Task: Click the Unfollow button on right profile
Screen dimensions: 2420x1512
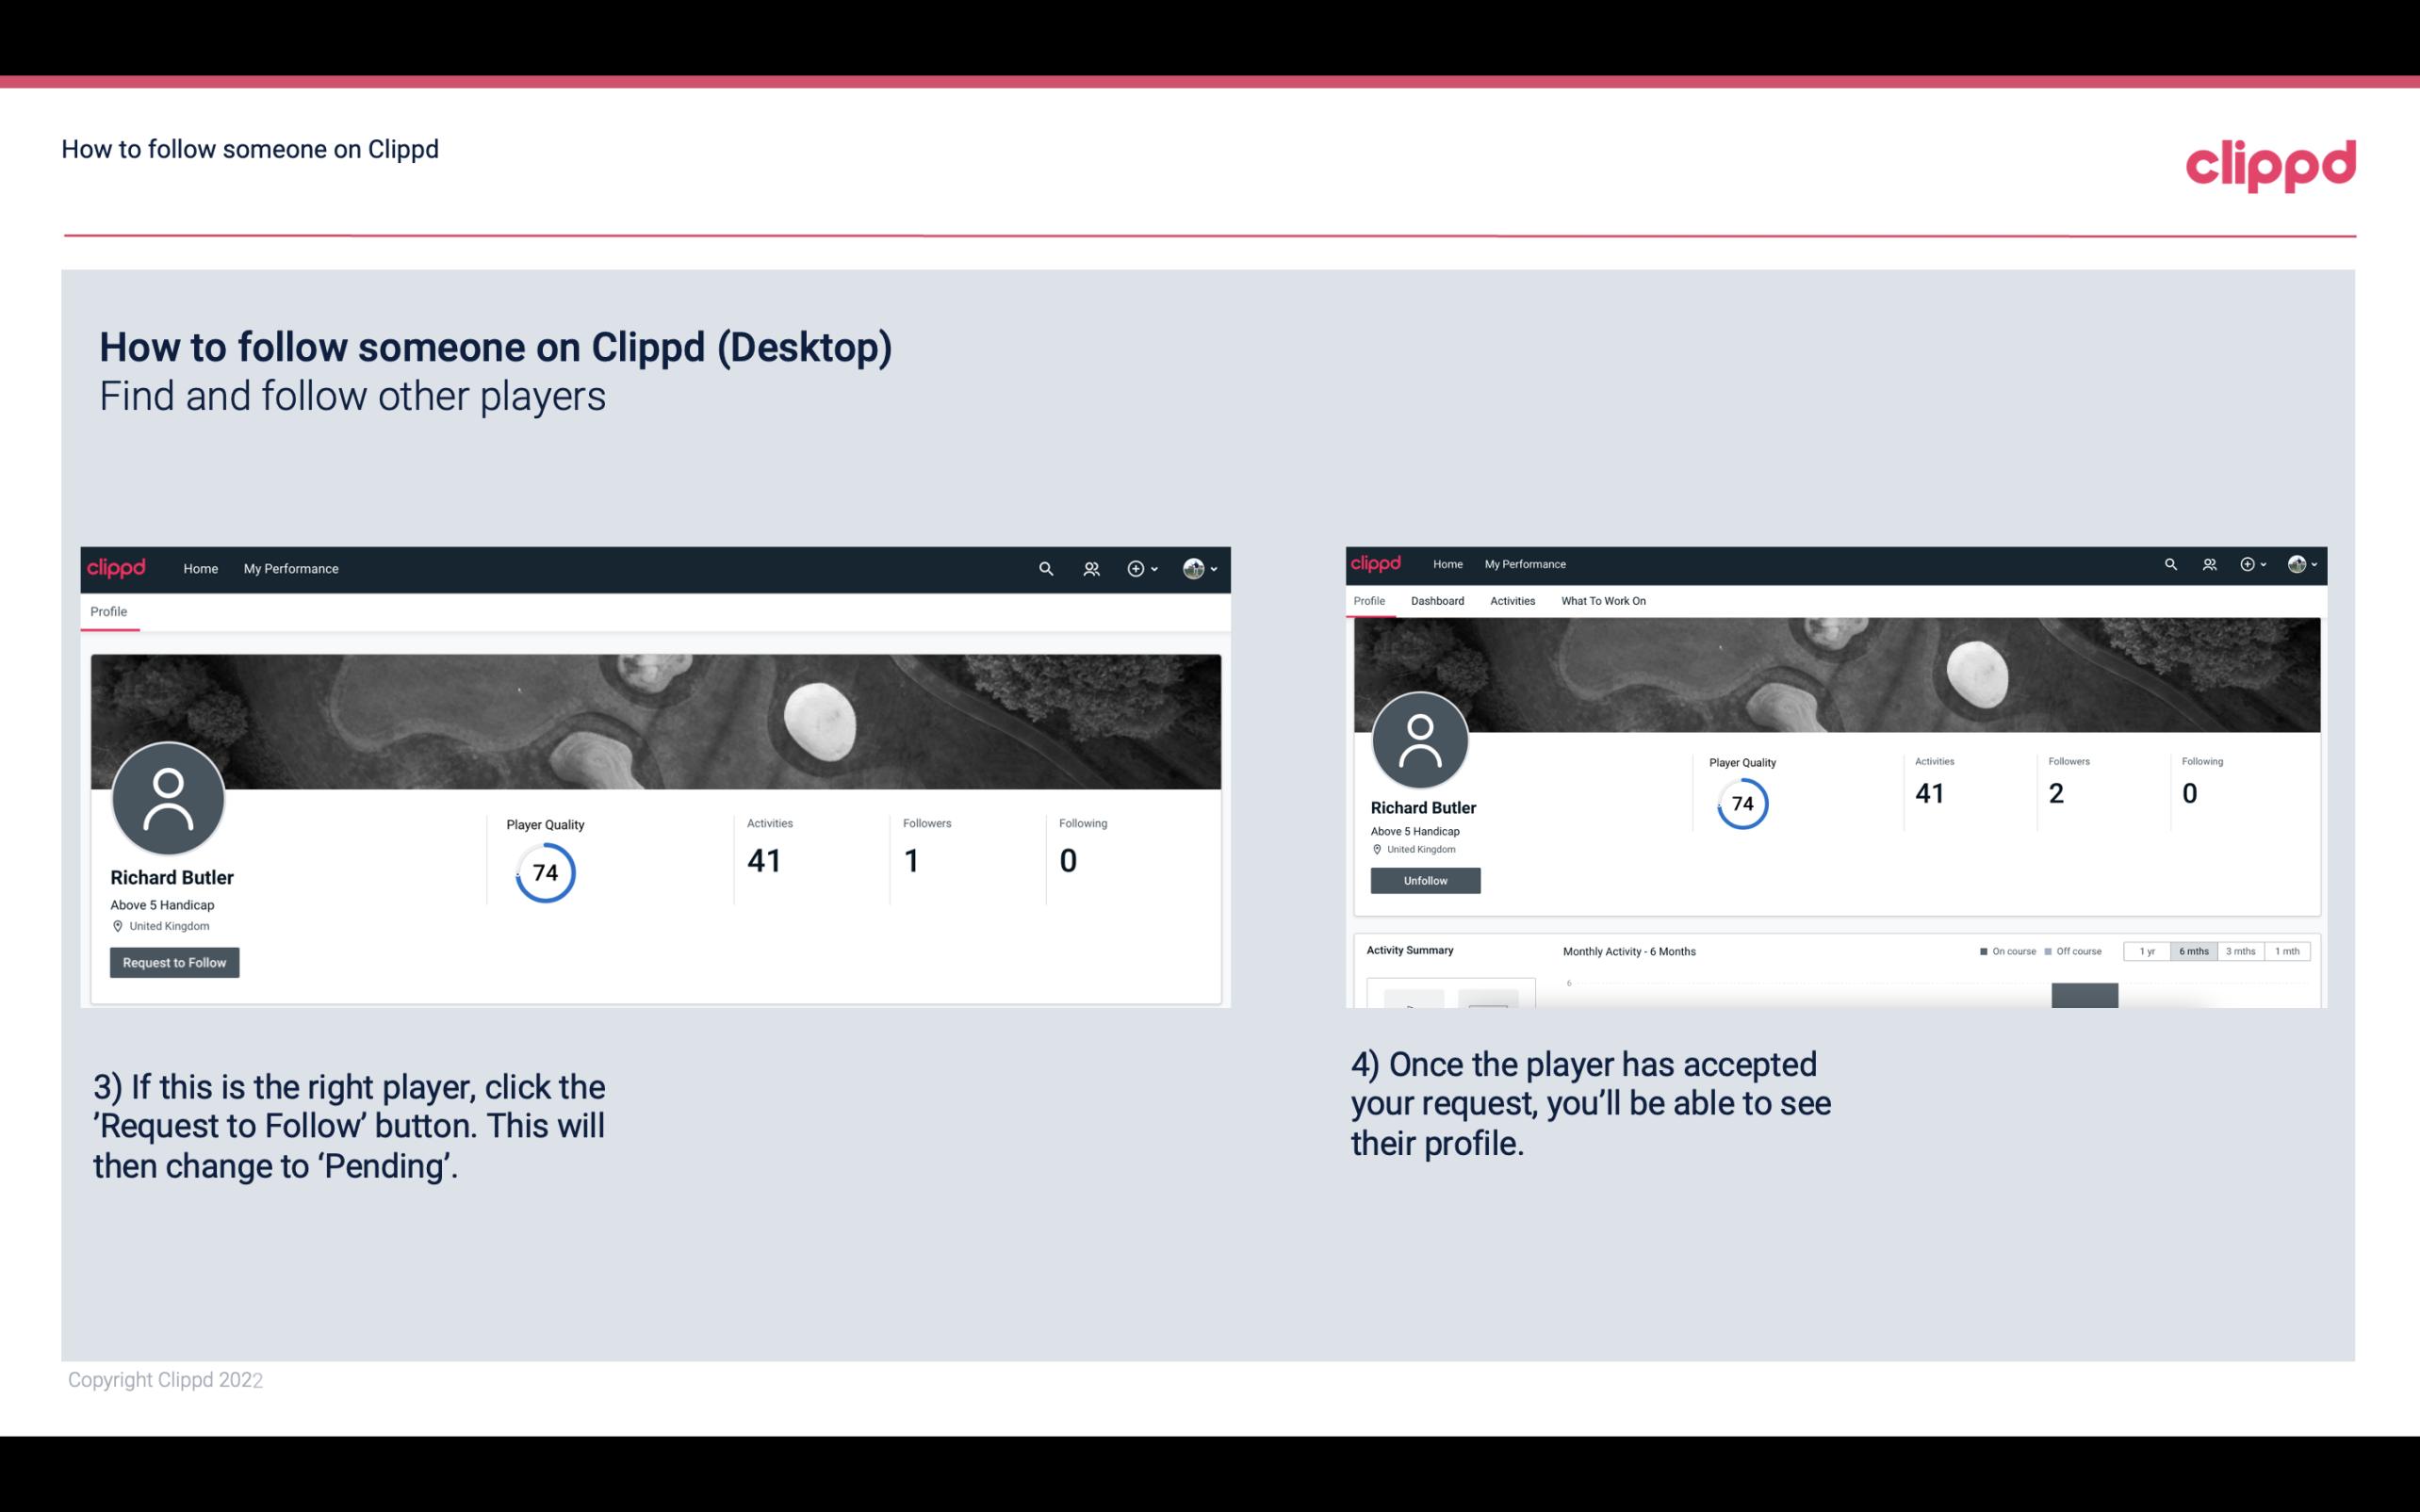Action: pos(1425,880)
